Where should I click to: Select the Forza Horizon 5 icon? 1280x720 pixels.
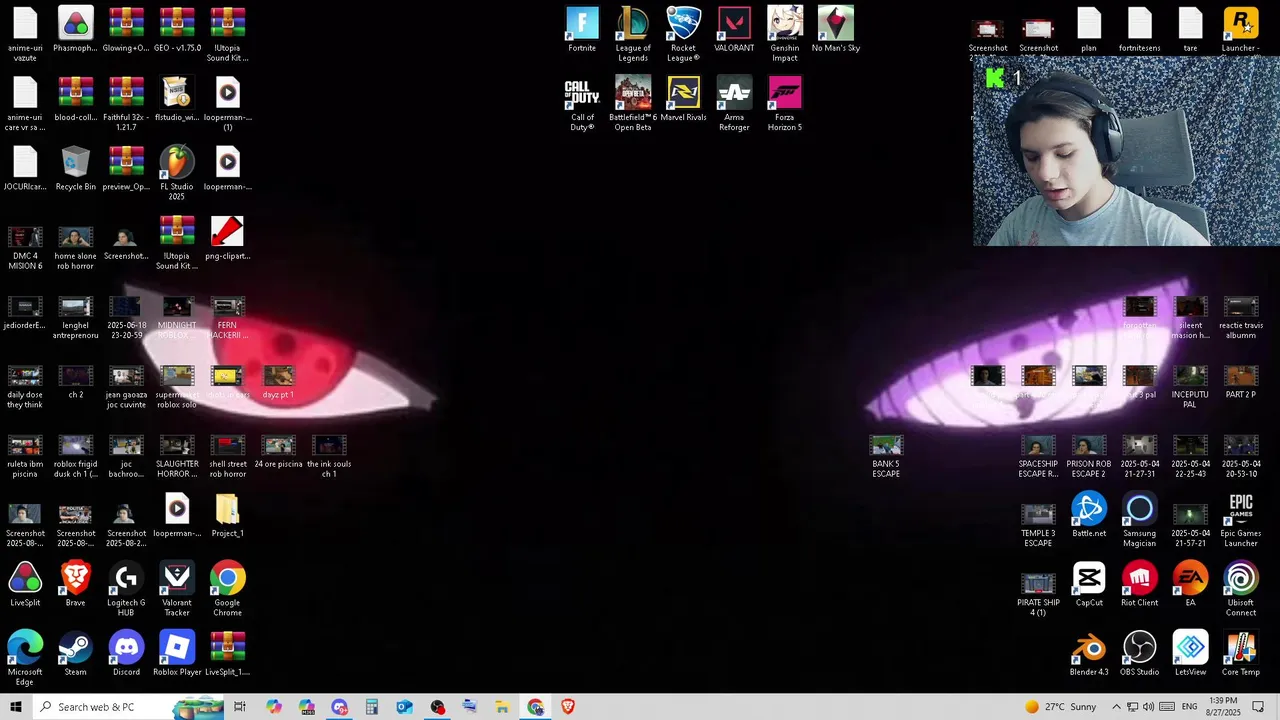(x=785, y=104)
